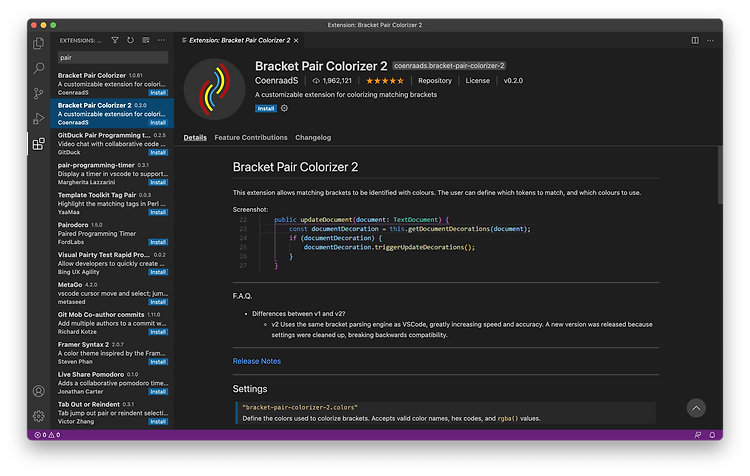Click the code screenshot in README
This screenshot has height=476, width=750.
point(383,243)
